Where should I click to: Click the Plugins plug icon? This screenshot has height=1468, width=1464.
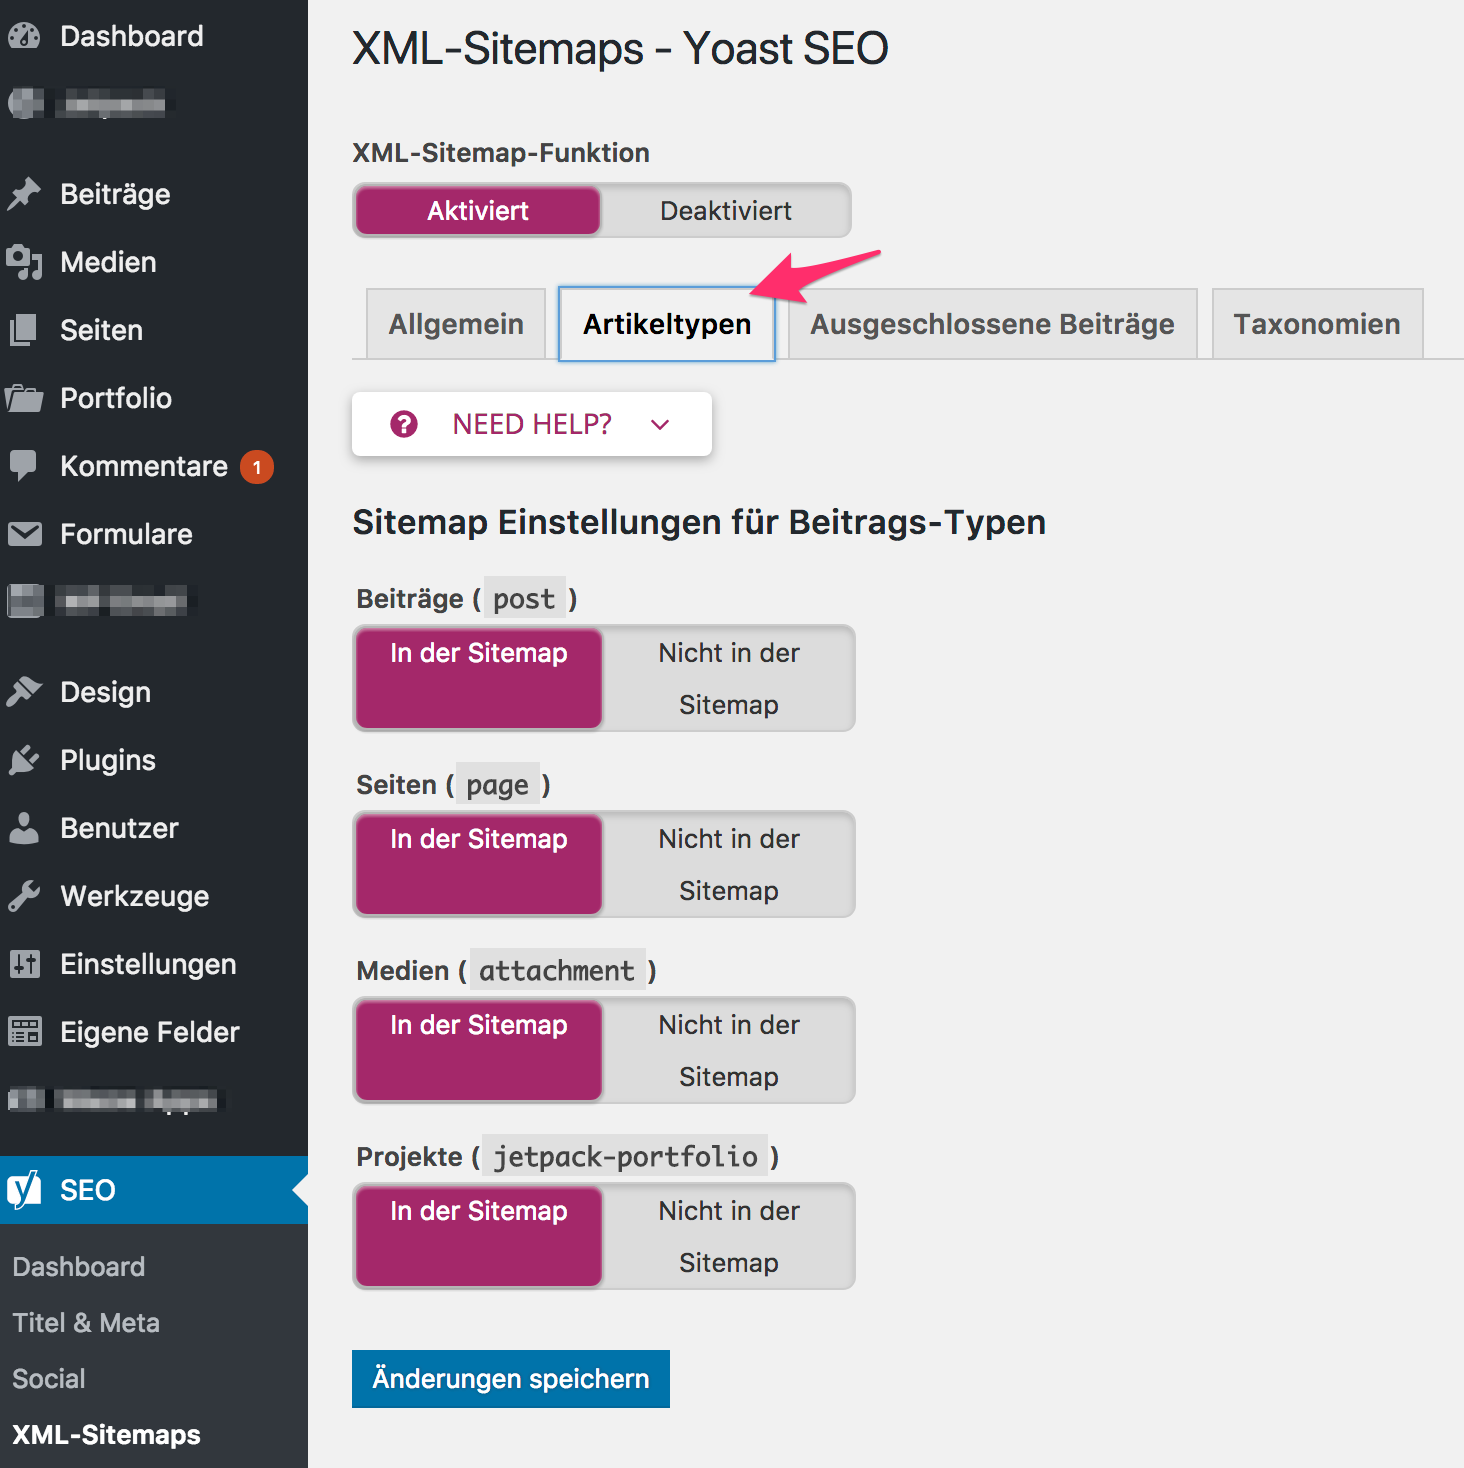tap(24, 760)
